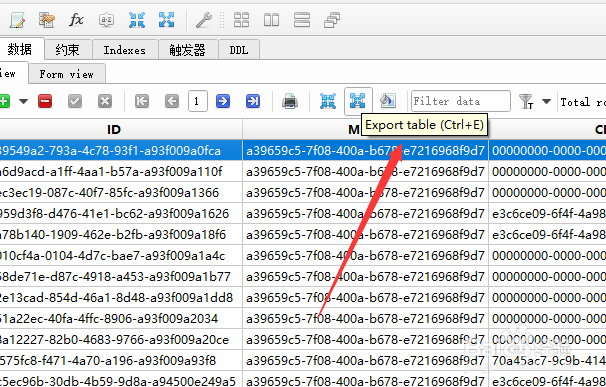This screenshot has height=387, width=606.
Task: Click the Total rows label
Action: pos(583,102)
